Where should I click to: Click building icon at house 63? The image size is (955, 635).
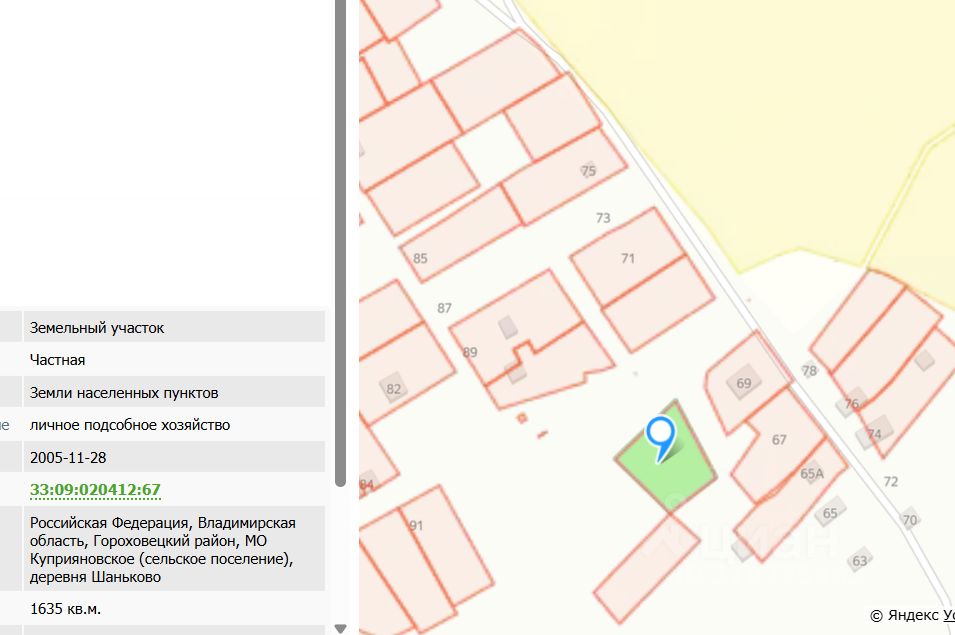point(859,560)
